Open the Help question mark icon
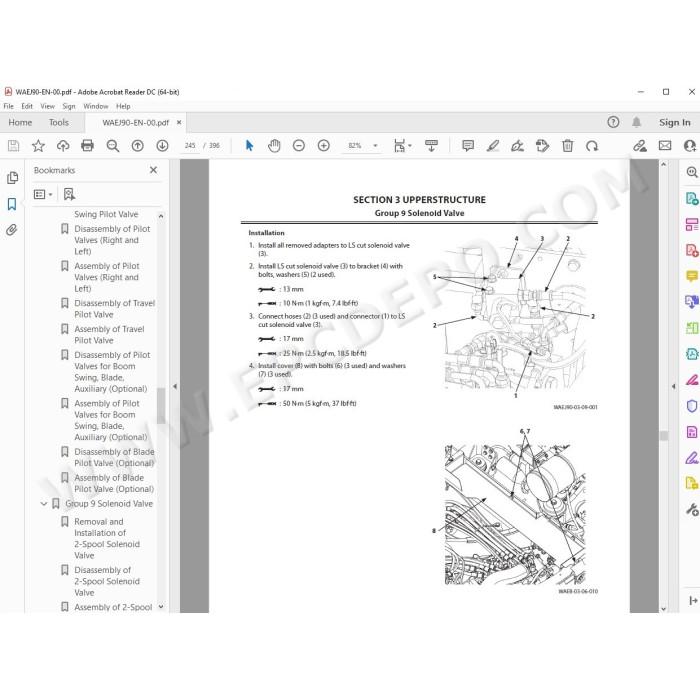Screen dimensions: 700x700 (x=613, y=122)
